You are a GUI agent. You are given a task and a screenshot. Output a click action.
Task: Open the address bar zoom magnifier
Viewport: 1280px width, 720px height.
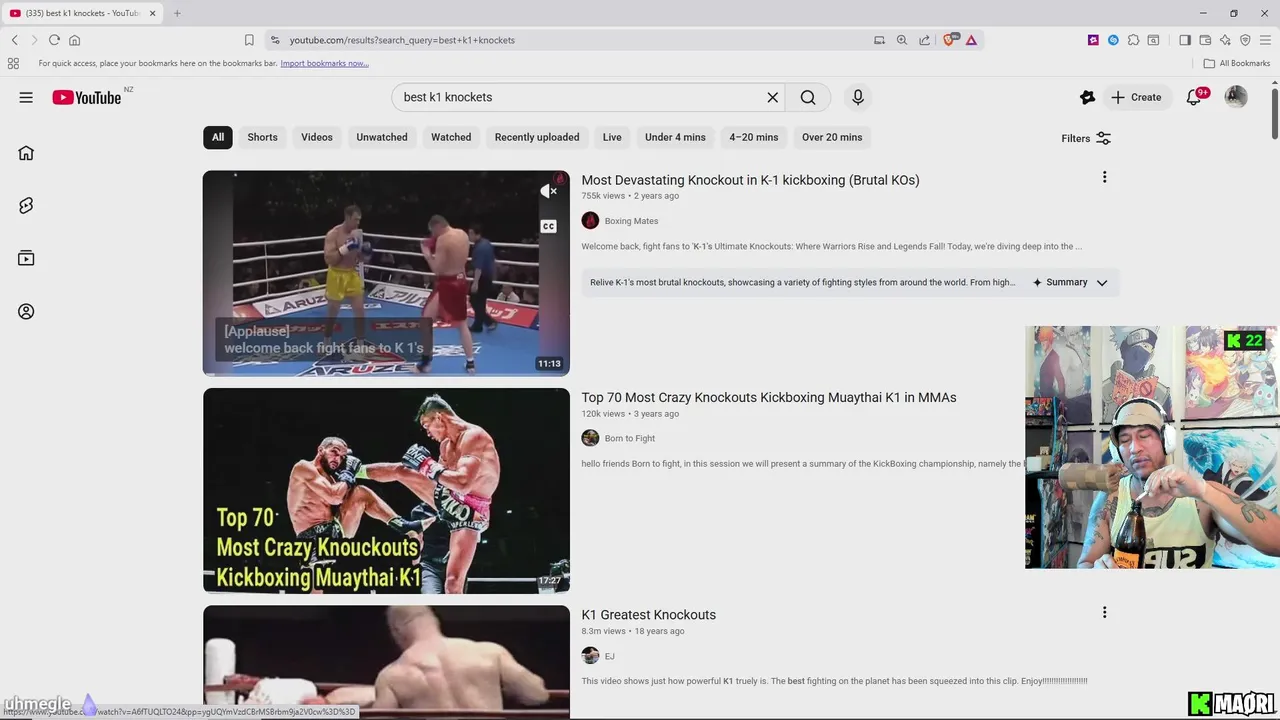(901, 40)
